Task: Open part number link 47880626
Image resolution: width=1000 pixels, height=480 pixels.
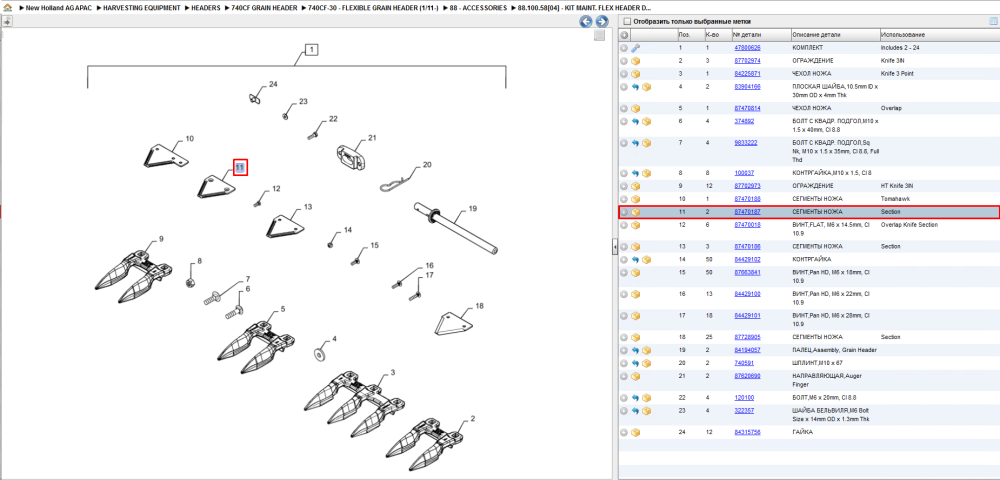Action: tap(747, 48)
